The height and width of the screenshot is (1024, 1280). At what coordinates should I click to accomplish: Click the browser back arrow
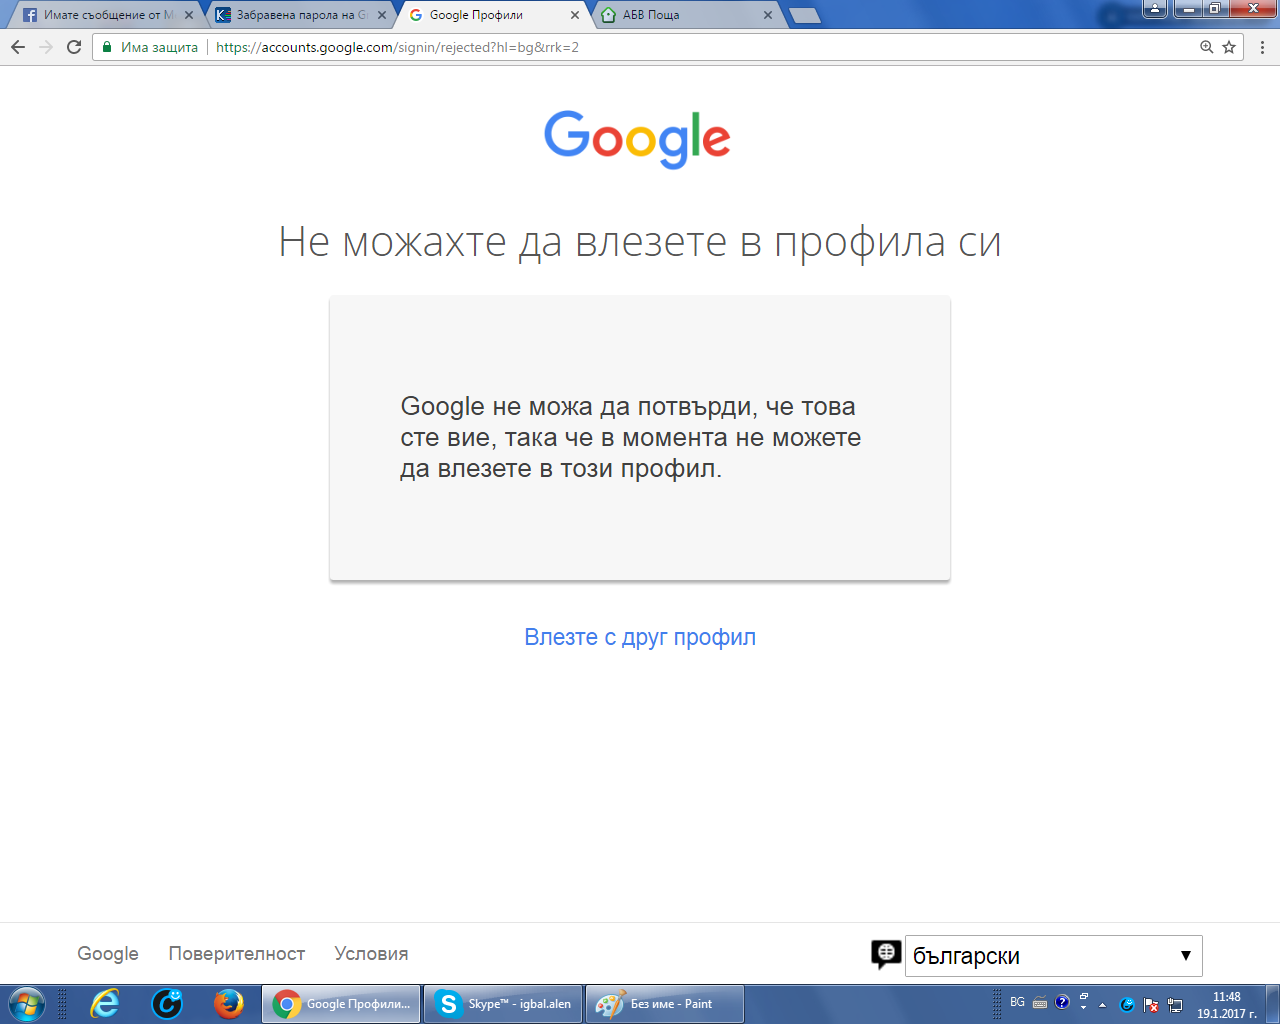tap(18, 47)
